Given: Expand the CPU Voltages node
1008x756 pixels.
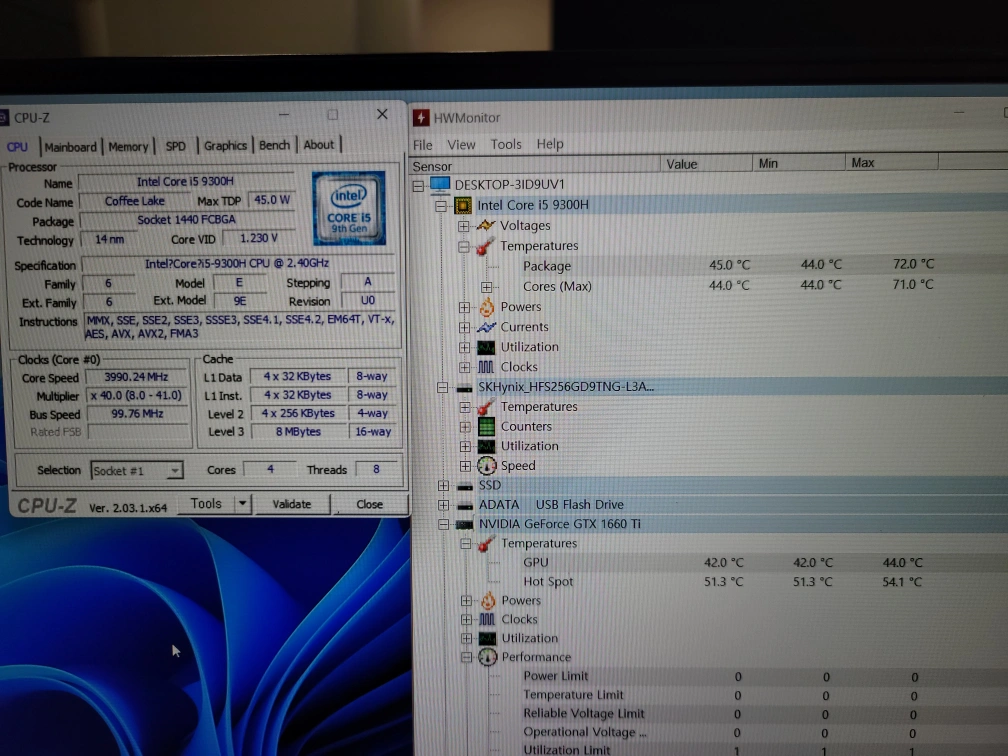Looking at the screenshot, I should (x=464, y=226).
